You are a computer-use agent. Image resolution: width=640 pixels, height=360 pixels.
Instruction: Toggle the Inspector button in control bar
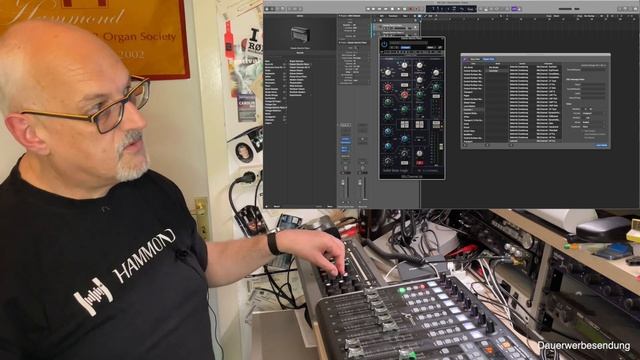(273, 9)
